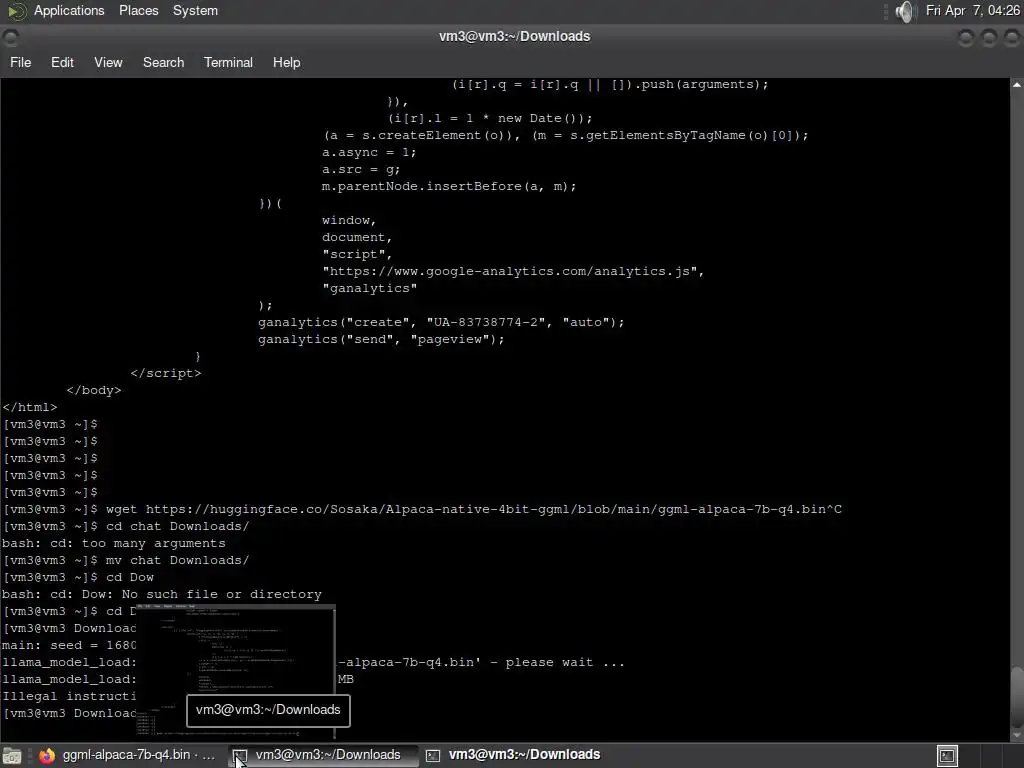
Task: Click terminal icon of bold taskbar entry
Action: click(x=433, y=756)
